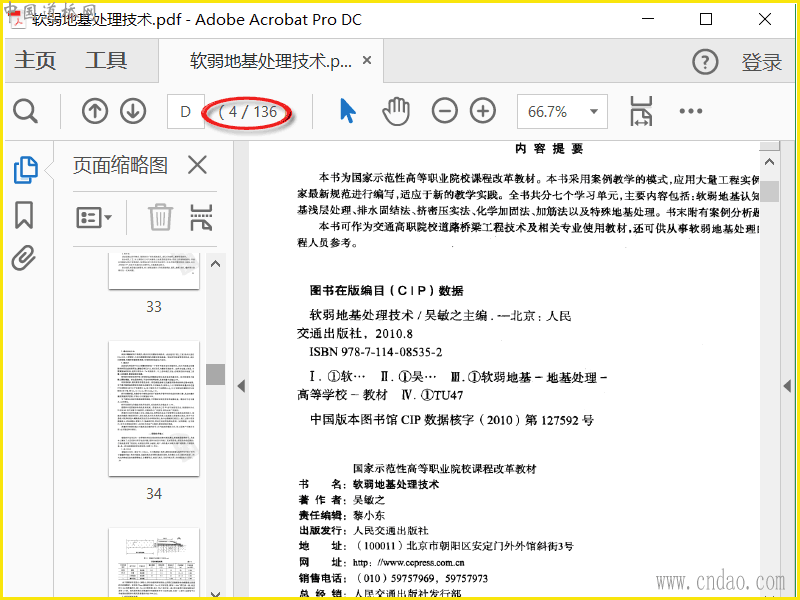Click the 销售电话 phone number line
This screenshot has width=800, height=600.
pos(393,578)
